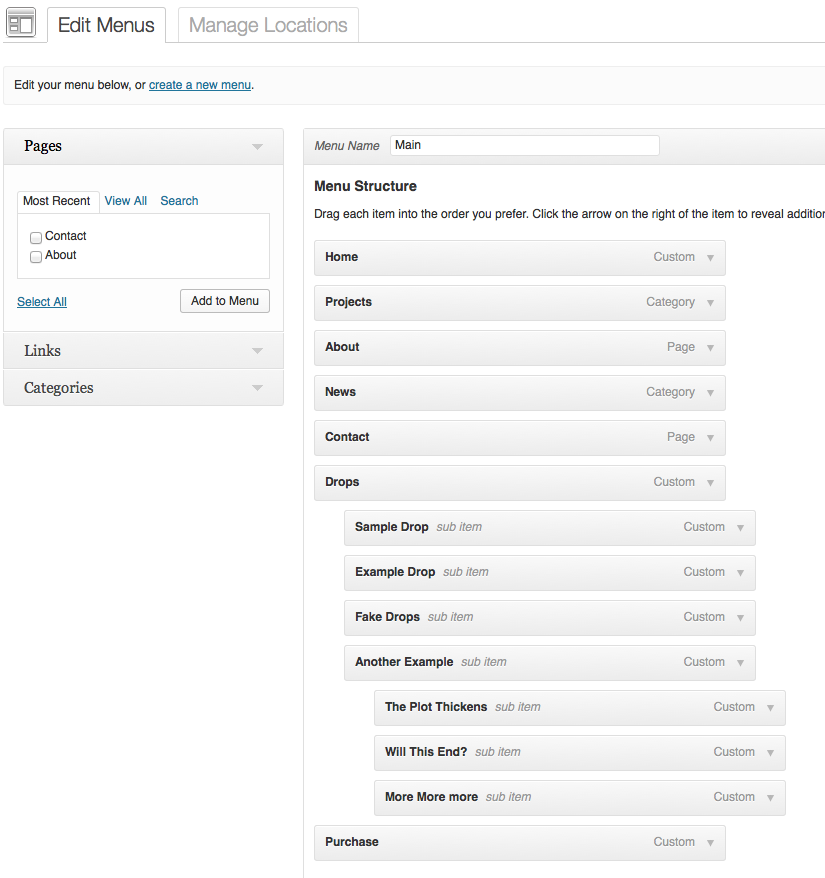Collapse the Pages panel
The width and height of the screenshot is (825, 878).
click(x=257, y=147)
